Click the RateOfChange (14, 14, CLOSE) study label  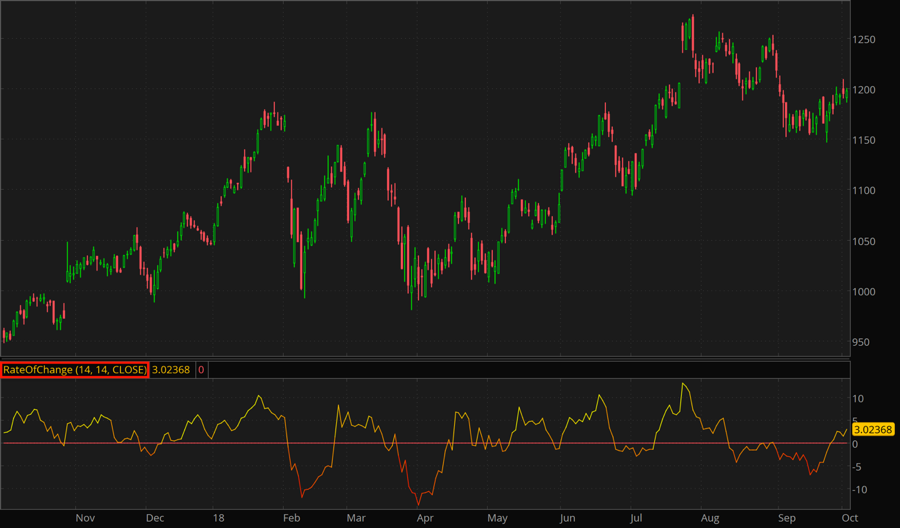click(x=75, y=370)
